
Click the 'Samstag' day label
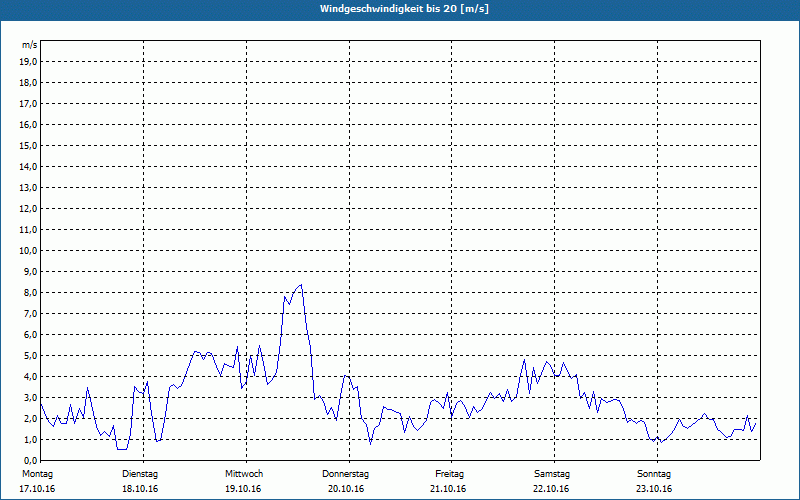tap(552, 474)
